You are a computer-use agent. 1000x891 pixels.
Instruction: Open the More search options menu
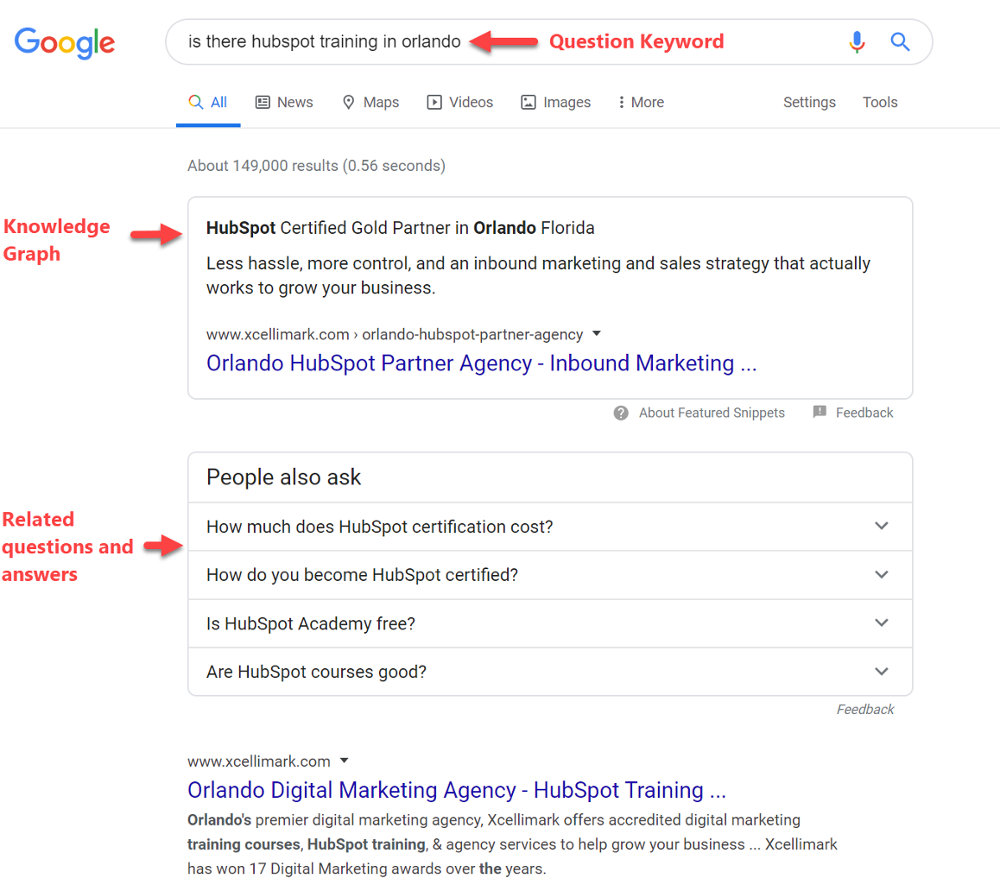pos(641,103)
